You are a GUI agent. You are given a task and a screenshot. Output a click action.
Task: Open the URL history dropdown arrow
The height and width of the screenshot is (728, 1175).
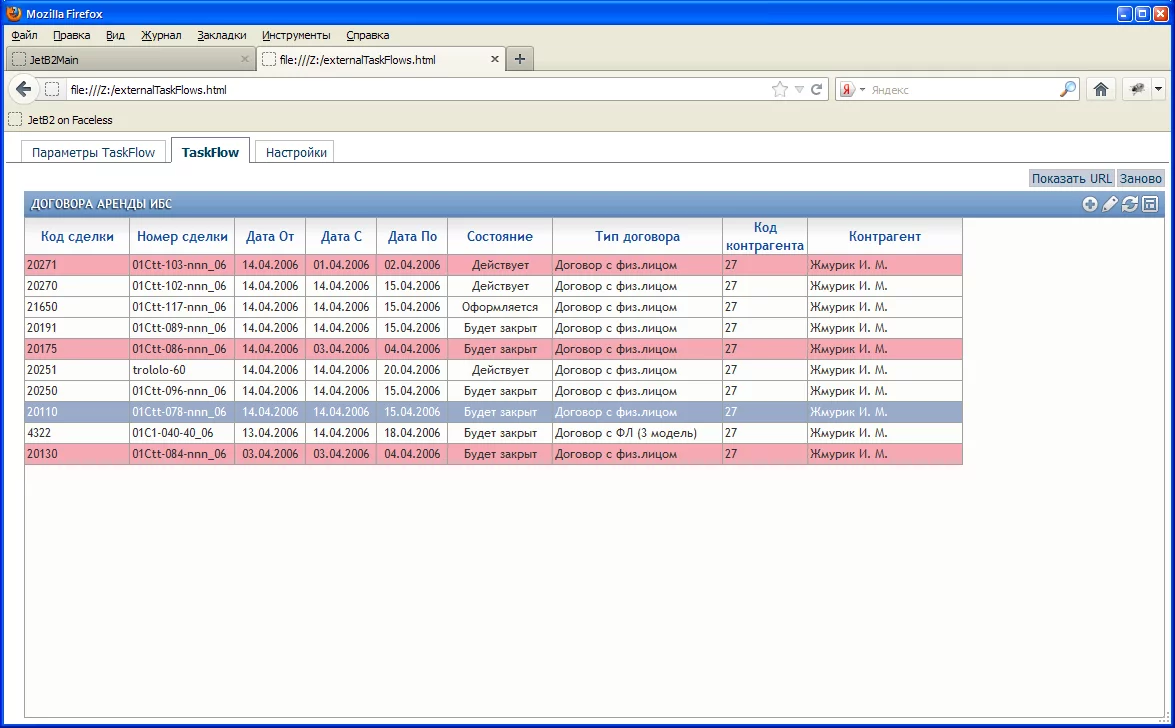tap(799, 90)
